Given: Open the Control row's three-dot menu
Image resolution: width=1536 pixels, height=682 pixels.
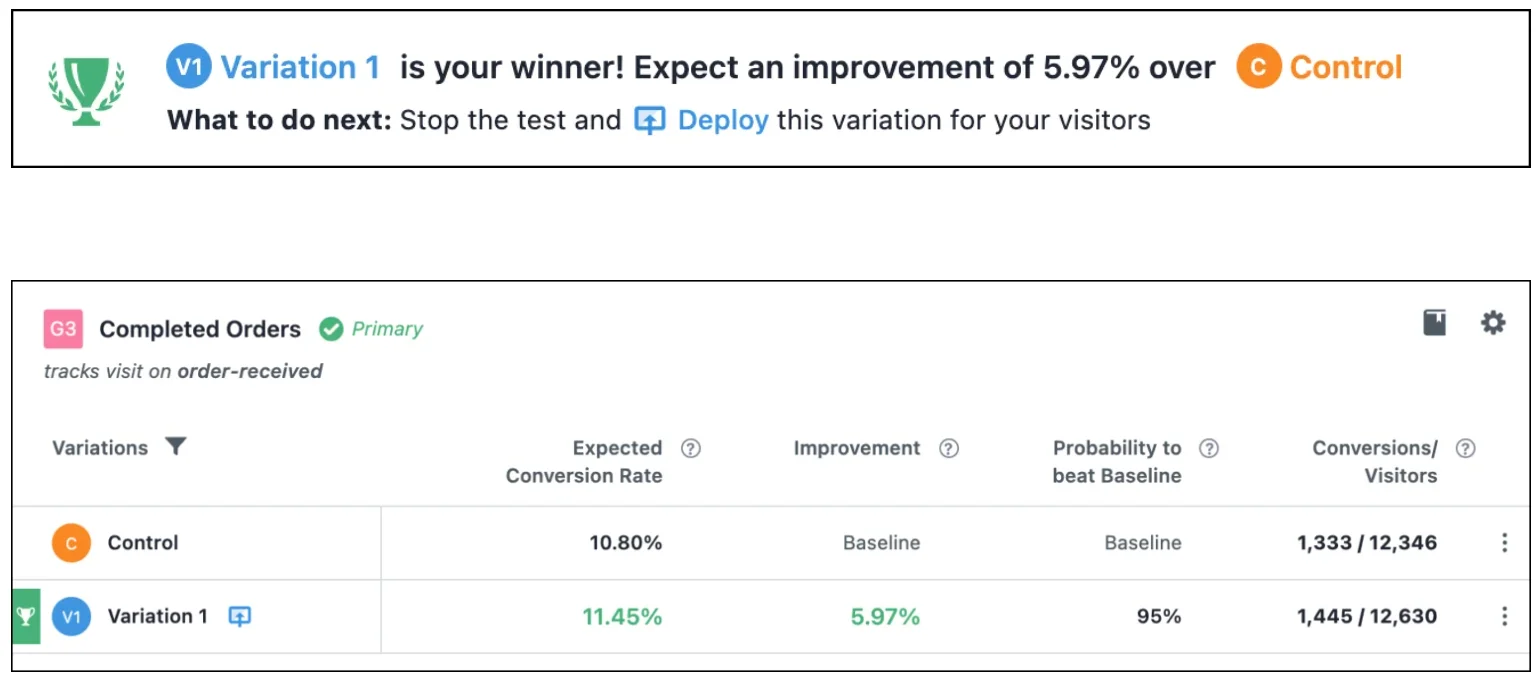Looking at the screenshot, I should point(1504,543).
